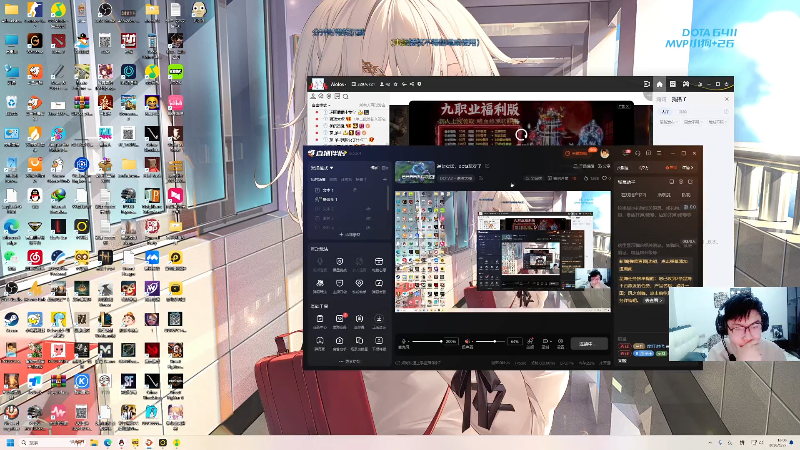Unhide the first dimmed source row via its eye icon

tap(368, 209)
